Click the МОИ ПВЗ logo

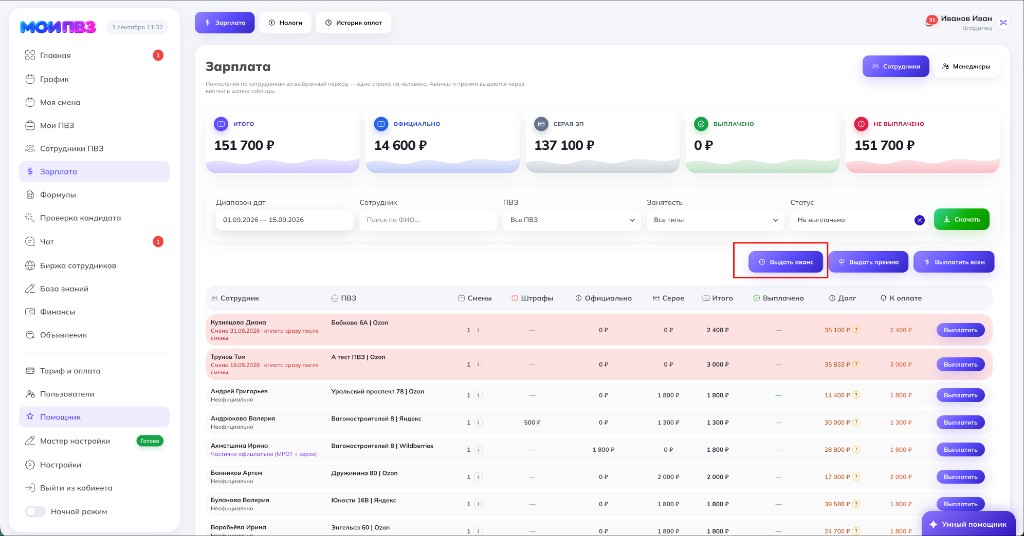pos(57,27)
